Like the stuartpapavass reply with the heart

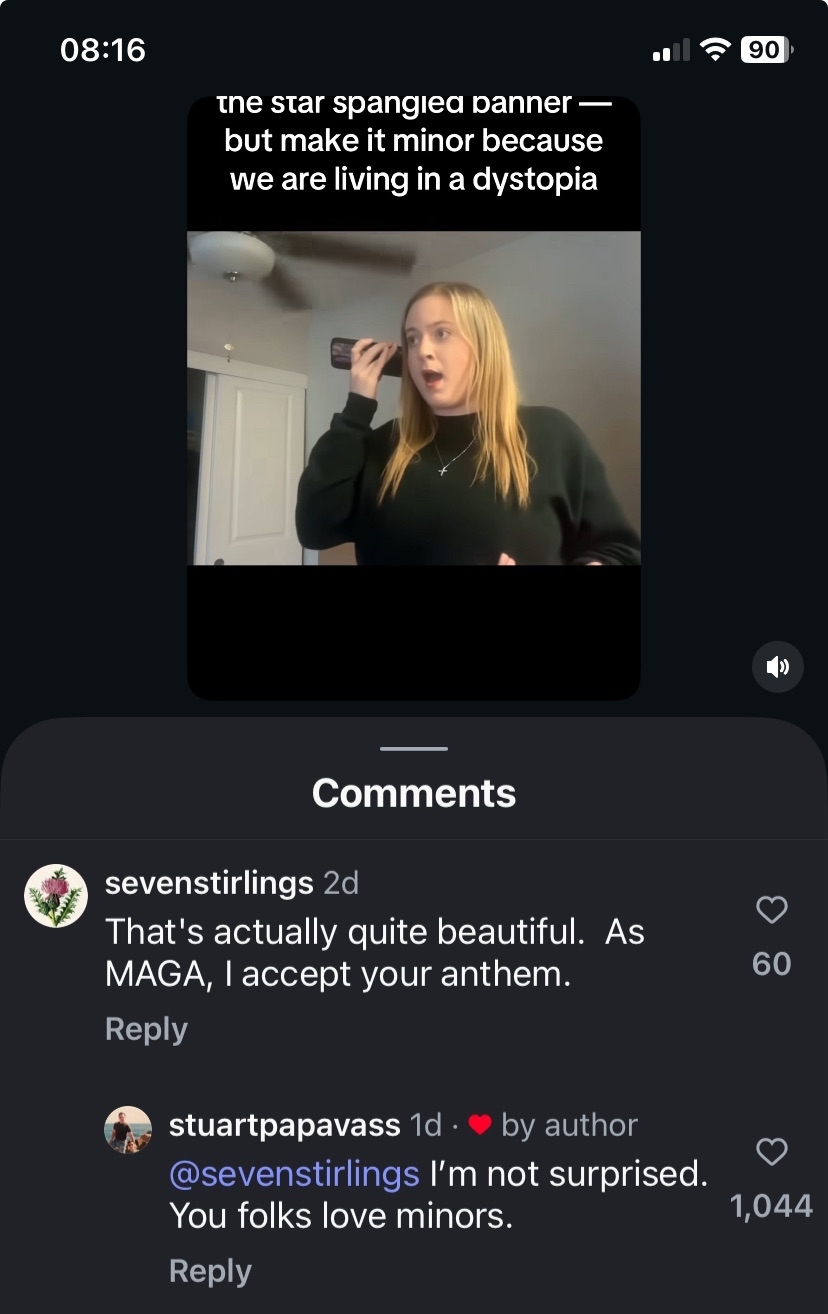(x=771, y=1152)
